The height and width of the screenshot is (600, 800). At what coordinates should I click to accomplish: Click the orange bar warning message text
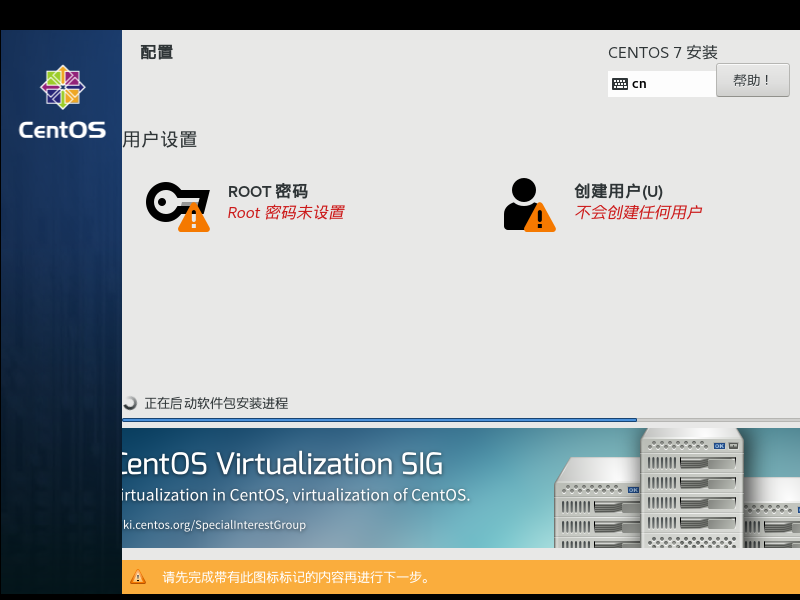pos(296,577)
